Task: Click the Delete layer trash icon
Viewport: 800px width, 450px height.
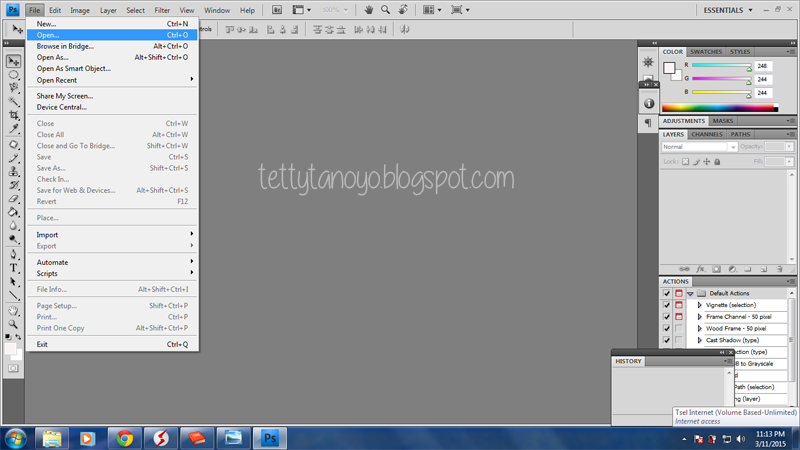Action: pos(779,268)
